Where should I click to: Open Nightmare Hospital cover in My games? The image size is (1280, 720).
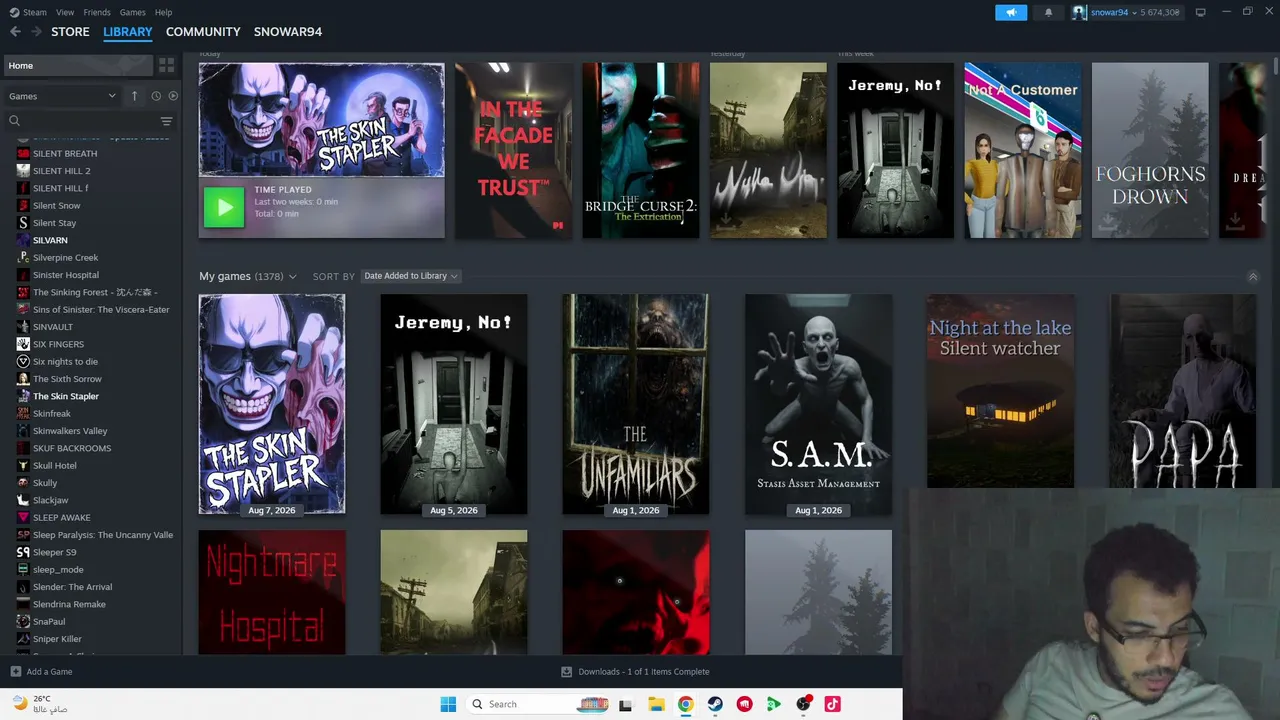point(272,593)
